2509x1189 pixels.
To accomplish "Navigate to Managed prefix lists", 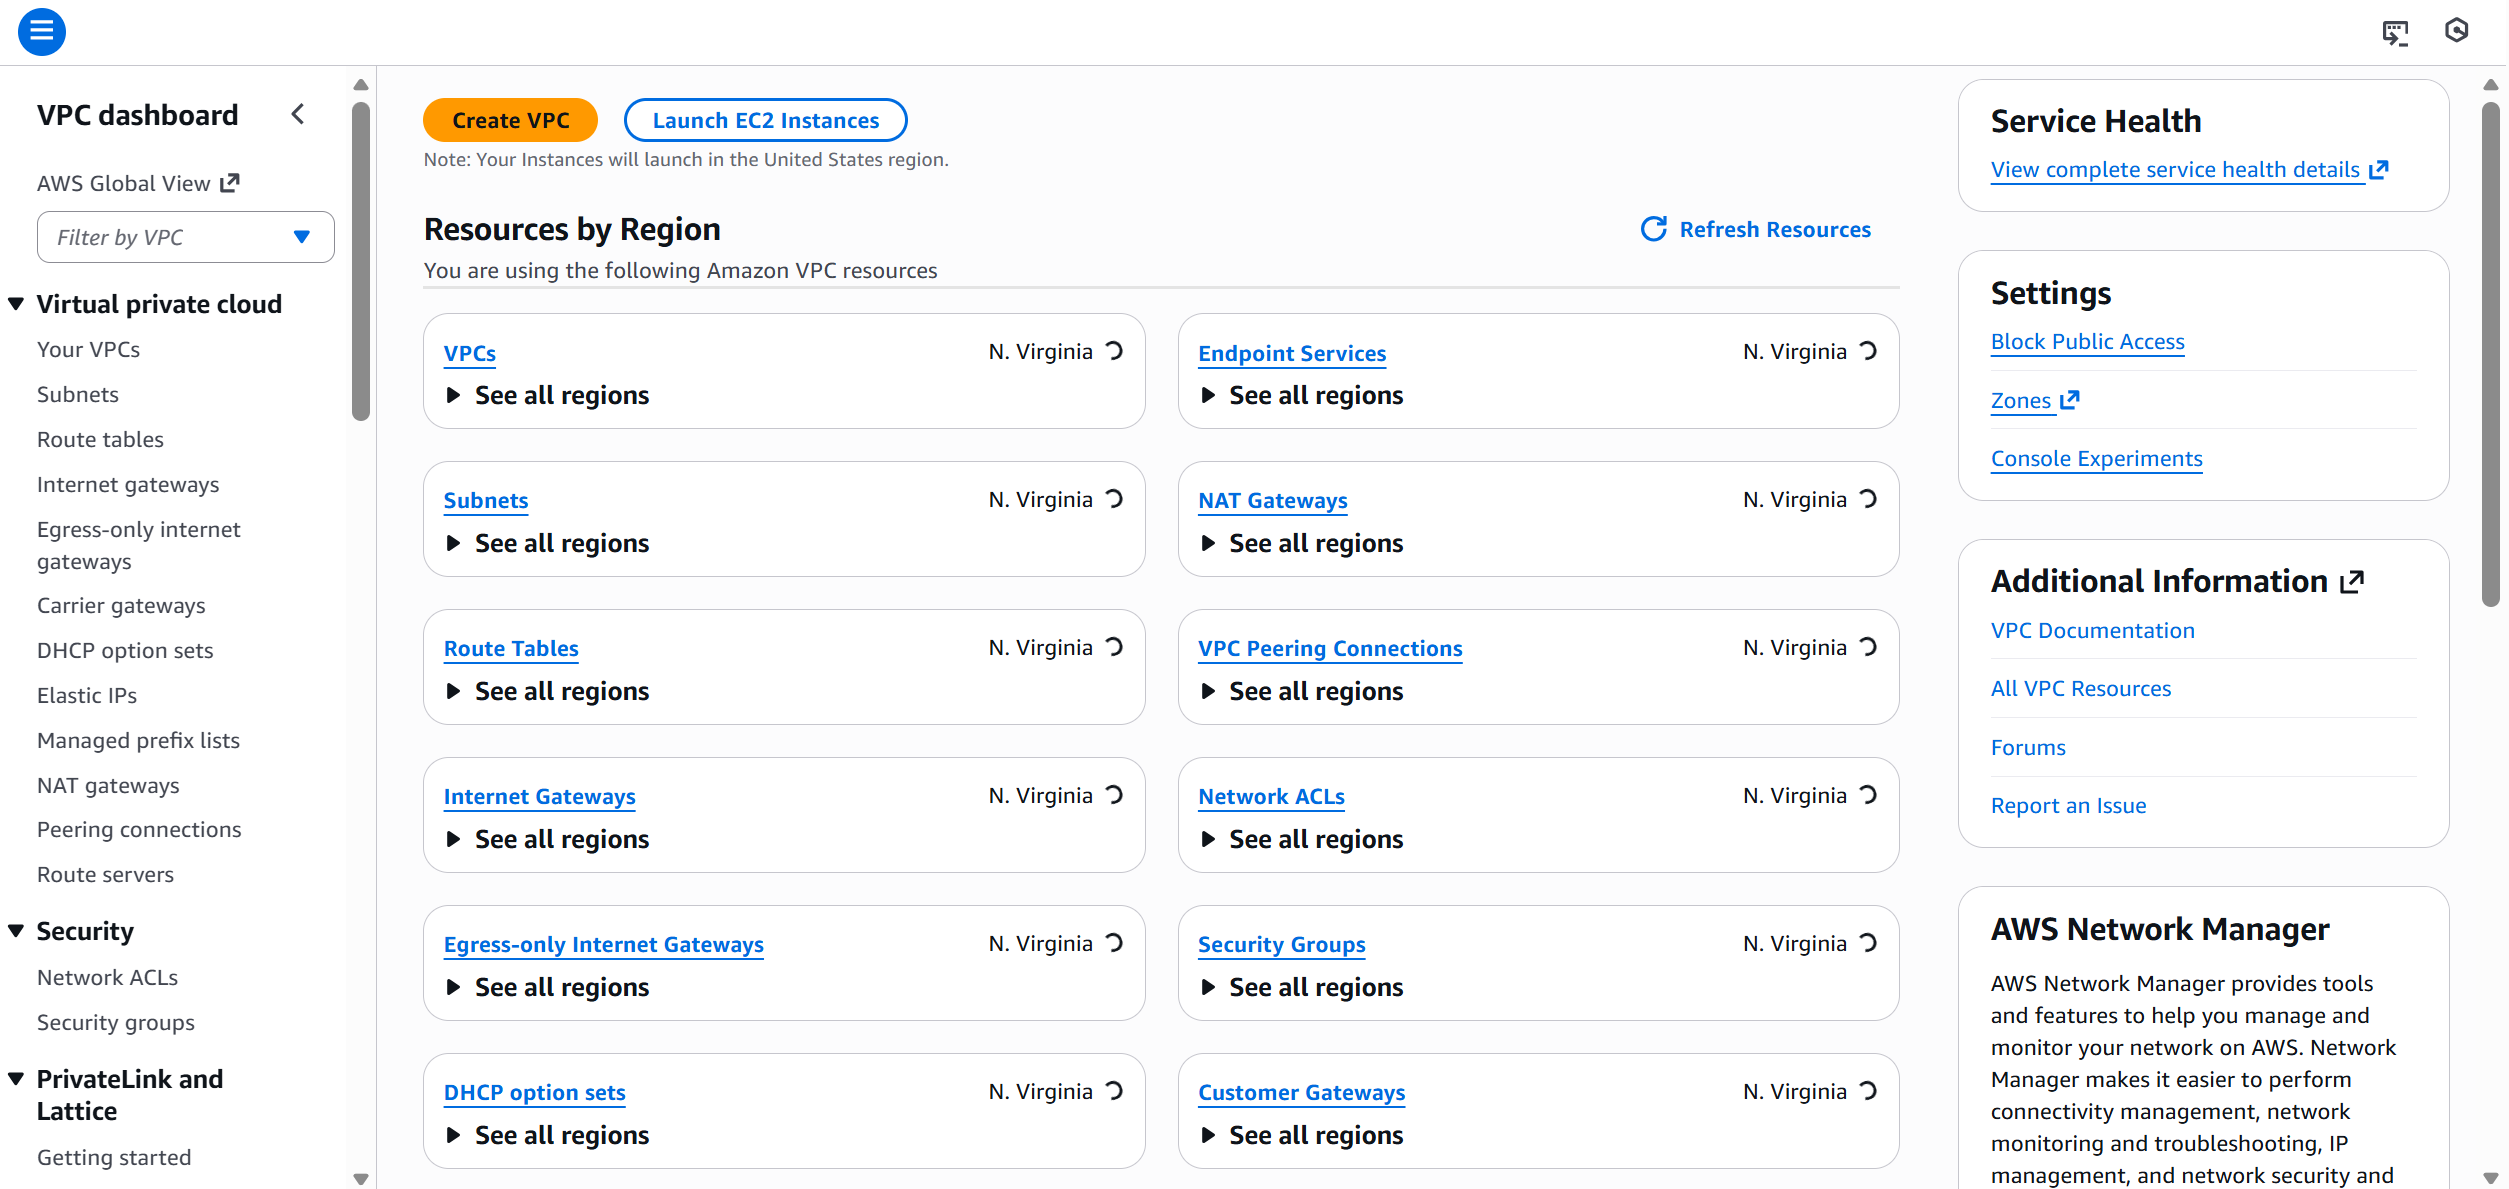I will [x=138, y=741].
